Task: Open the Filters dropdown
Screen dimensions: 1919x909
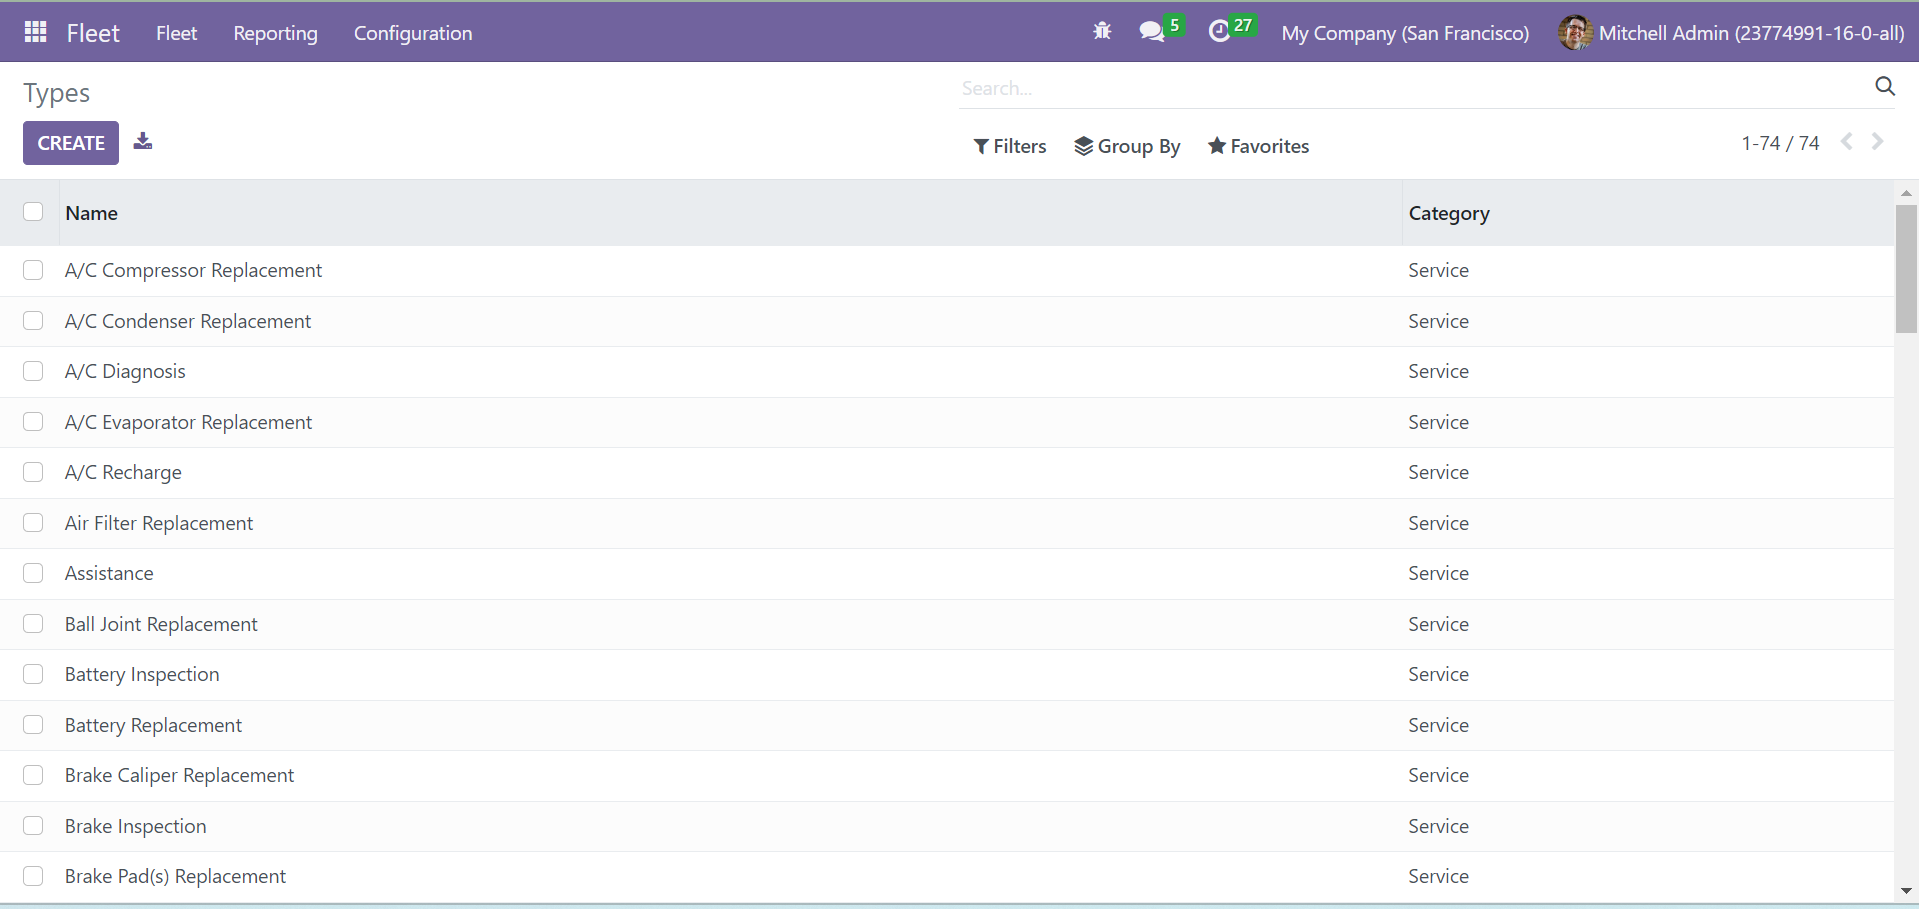Action: 1010,146
